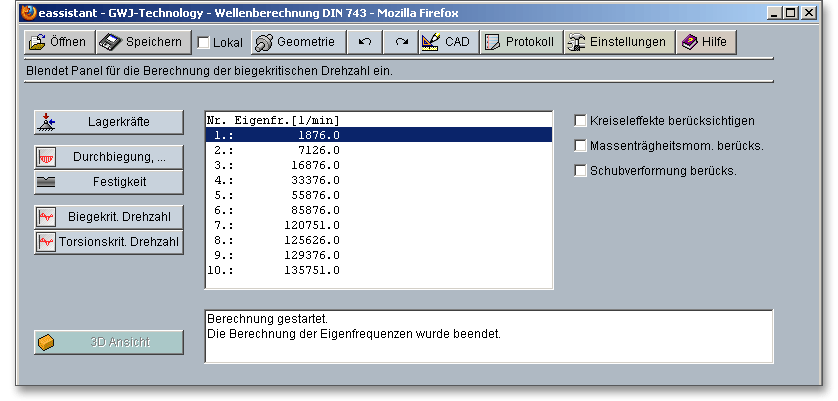Click the undo arrow icon
Screen dimensions: 838x401
pyautogui.click(x=365, y=43)
